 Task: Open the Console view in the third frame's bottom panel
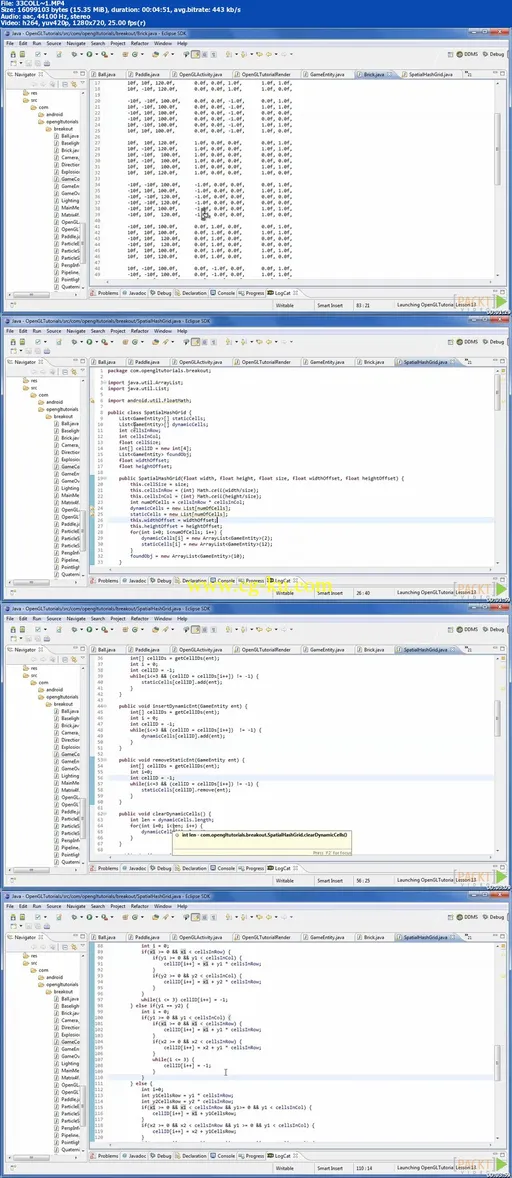tap(223, 868)
